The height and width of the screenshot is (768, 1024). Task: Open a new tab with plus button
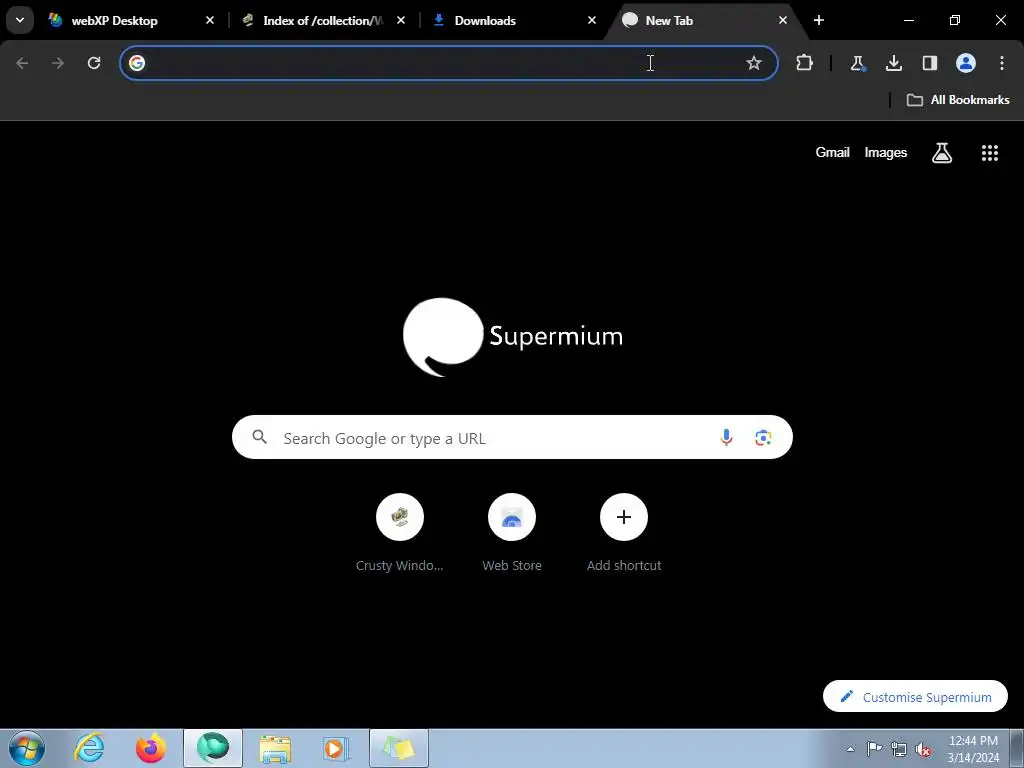(819, 20)
